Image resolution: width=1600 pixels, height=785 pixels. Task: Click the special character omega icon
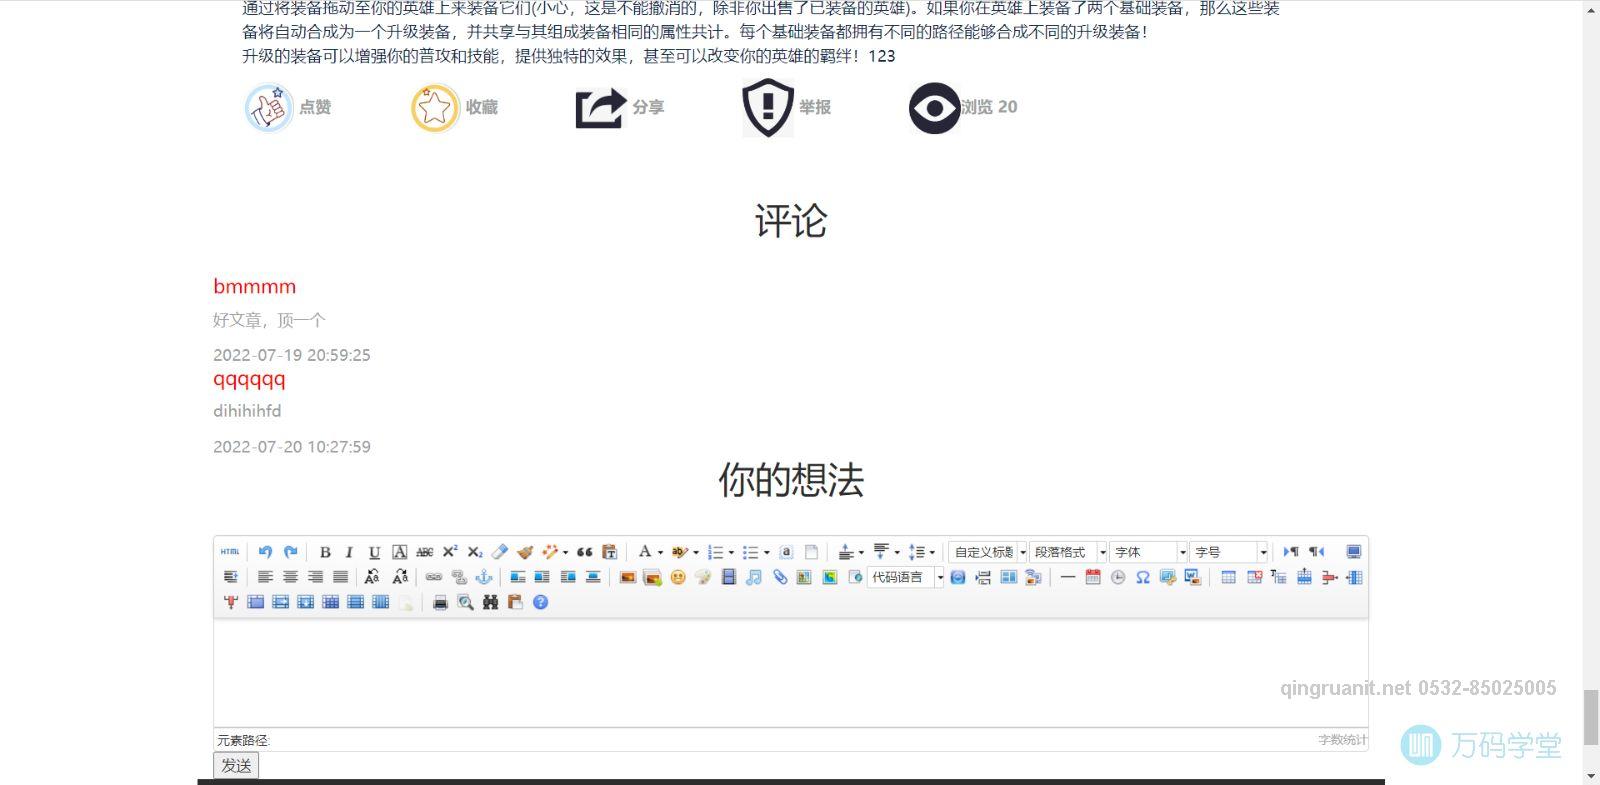(x=1143, y=577)
